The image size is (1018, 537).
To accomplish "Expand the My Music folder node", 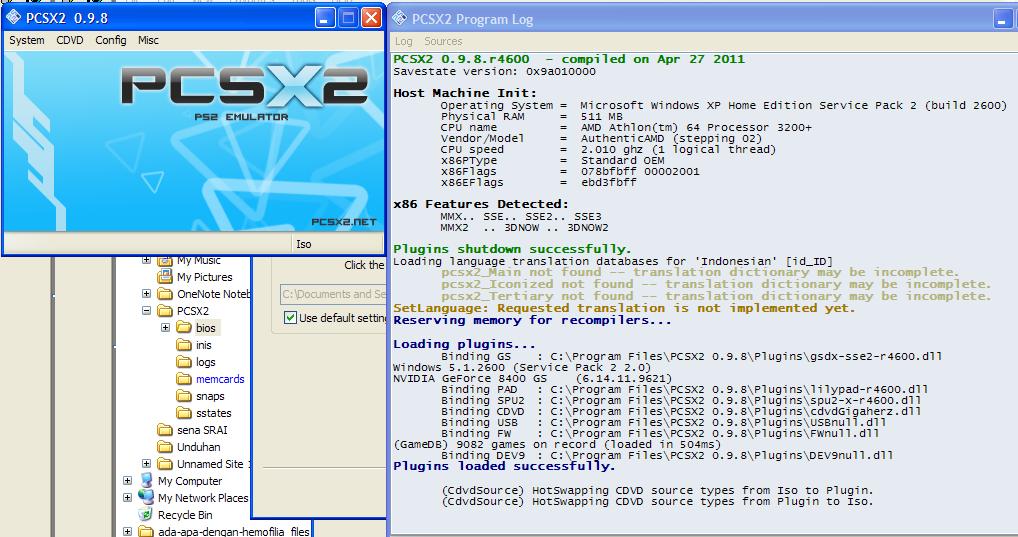I will [x=147, y=260].
